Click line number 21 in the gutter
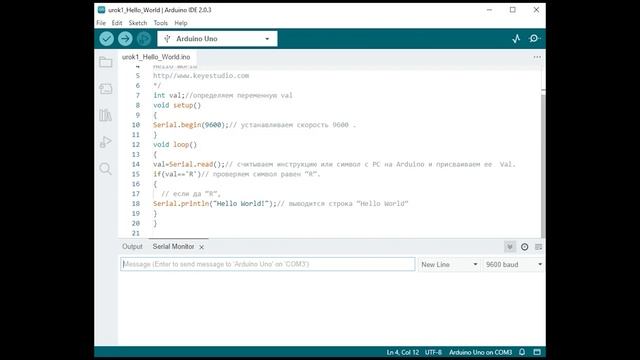Image resolution: width=640 pixels, height=360 pixels. (136, 233)
